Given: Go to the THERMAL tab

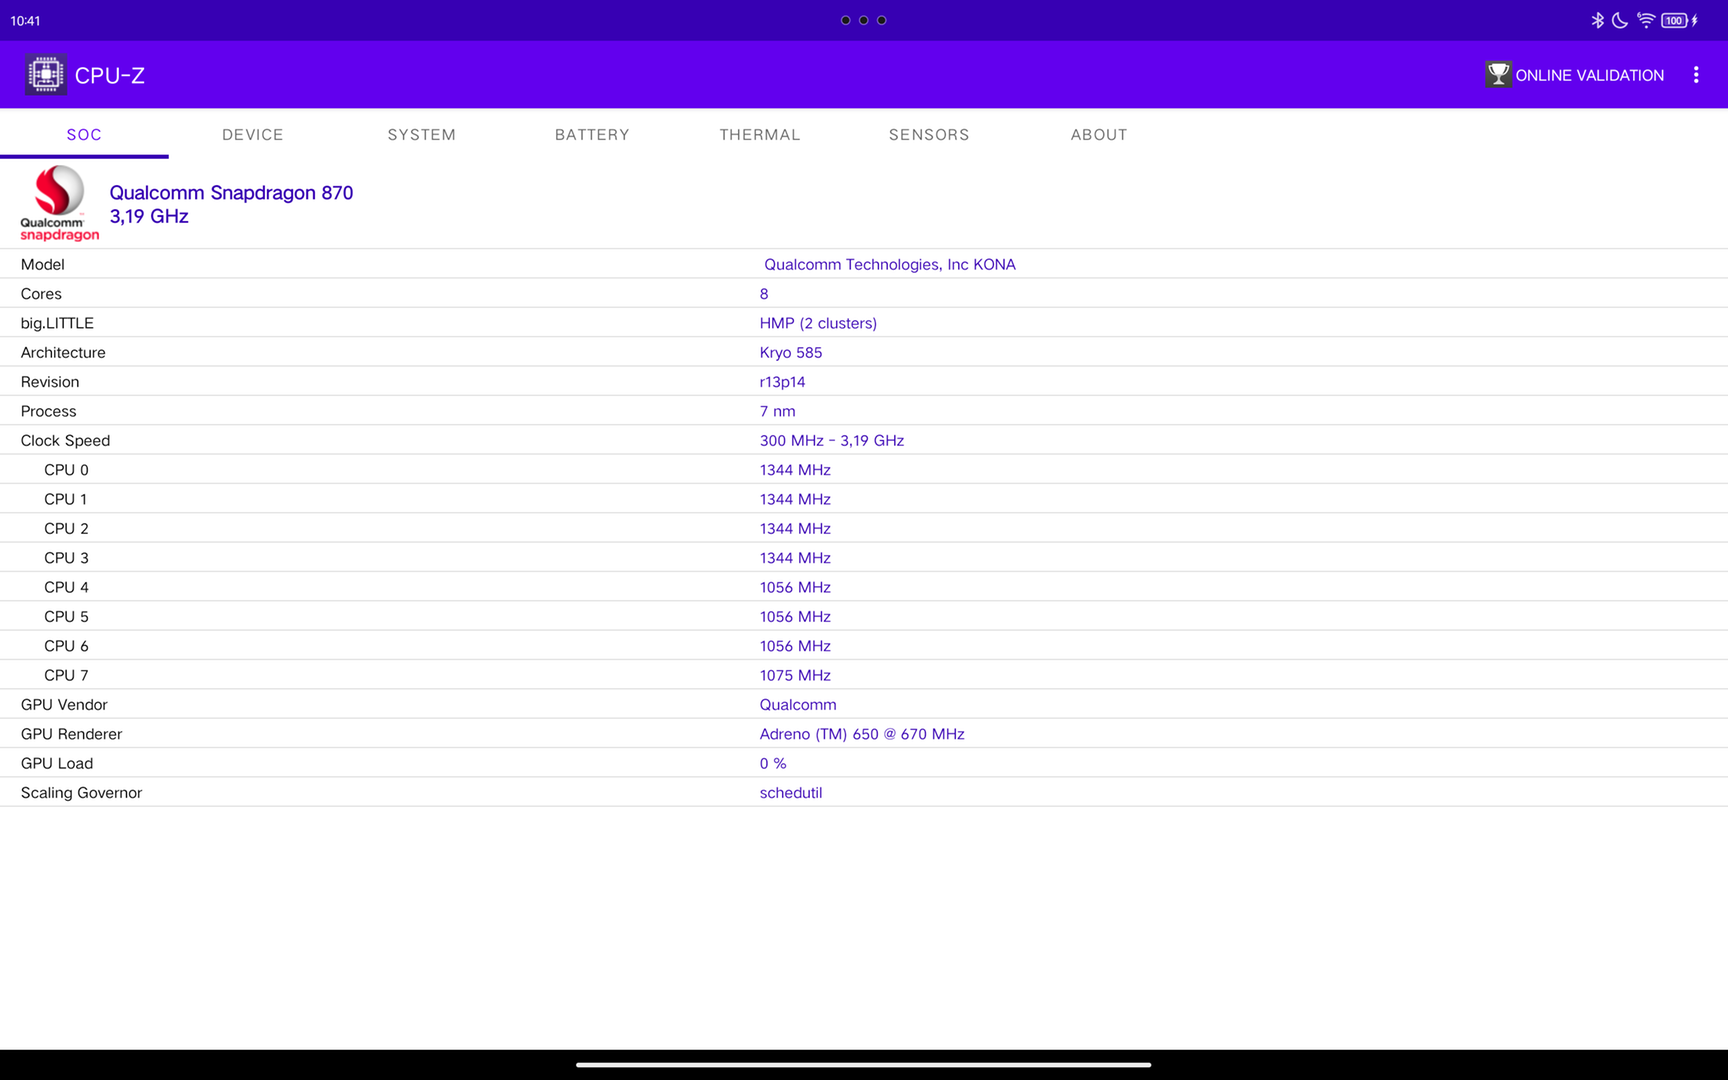Looking at the screenshot, I should click(760, 134).
